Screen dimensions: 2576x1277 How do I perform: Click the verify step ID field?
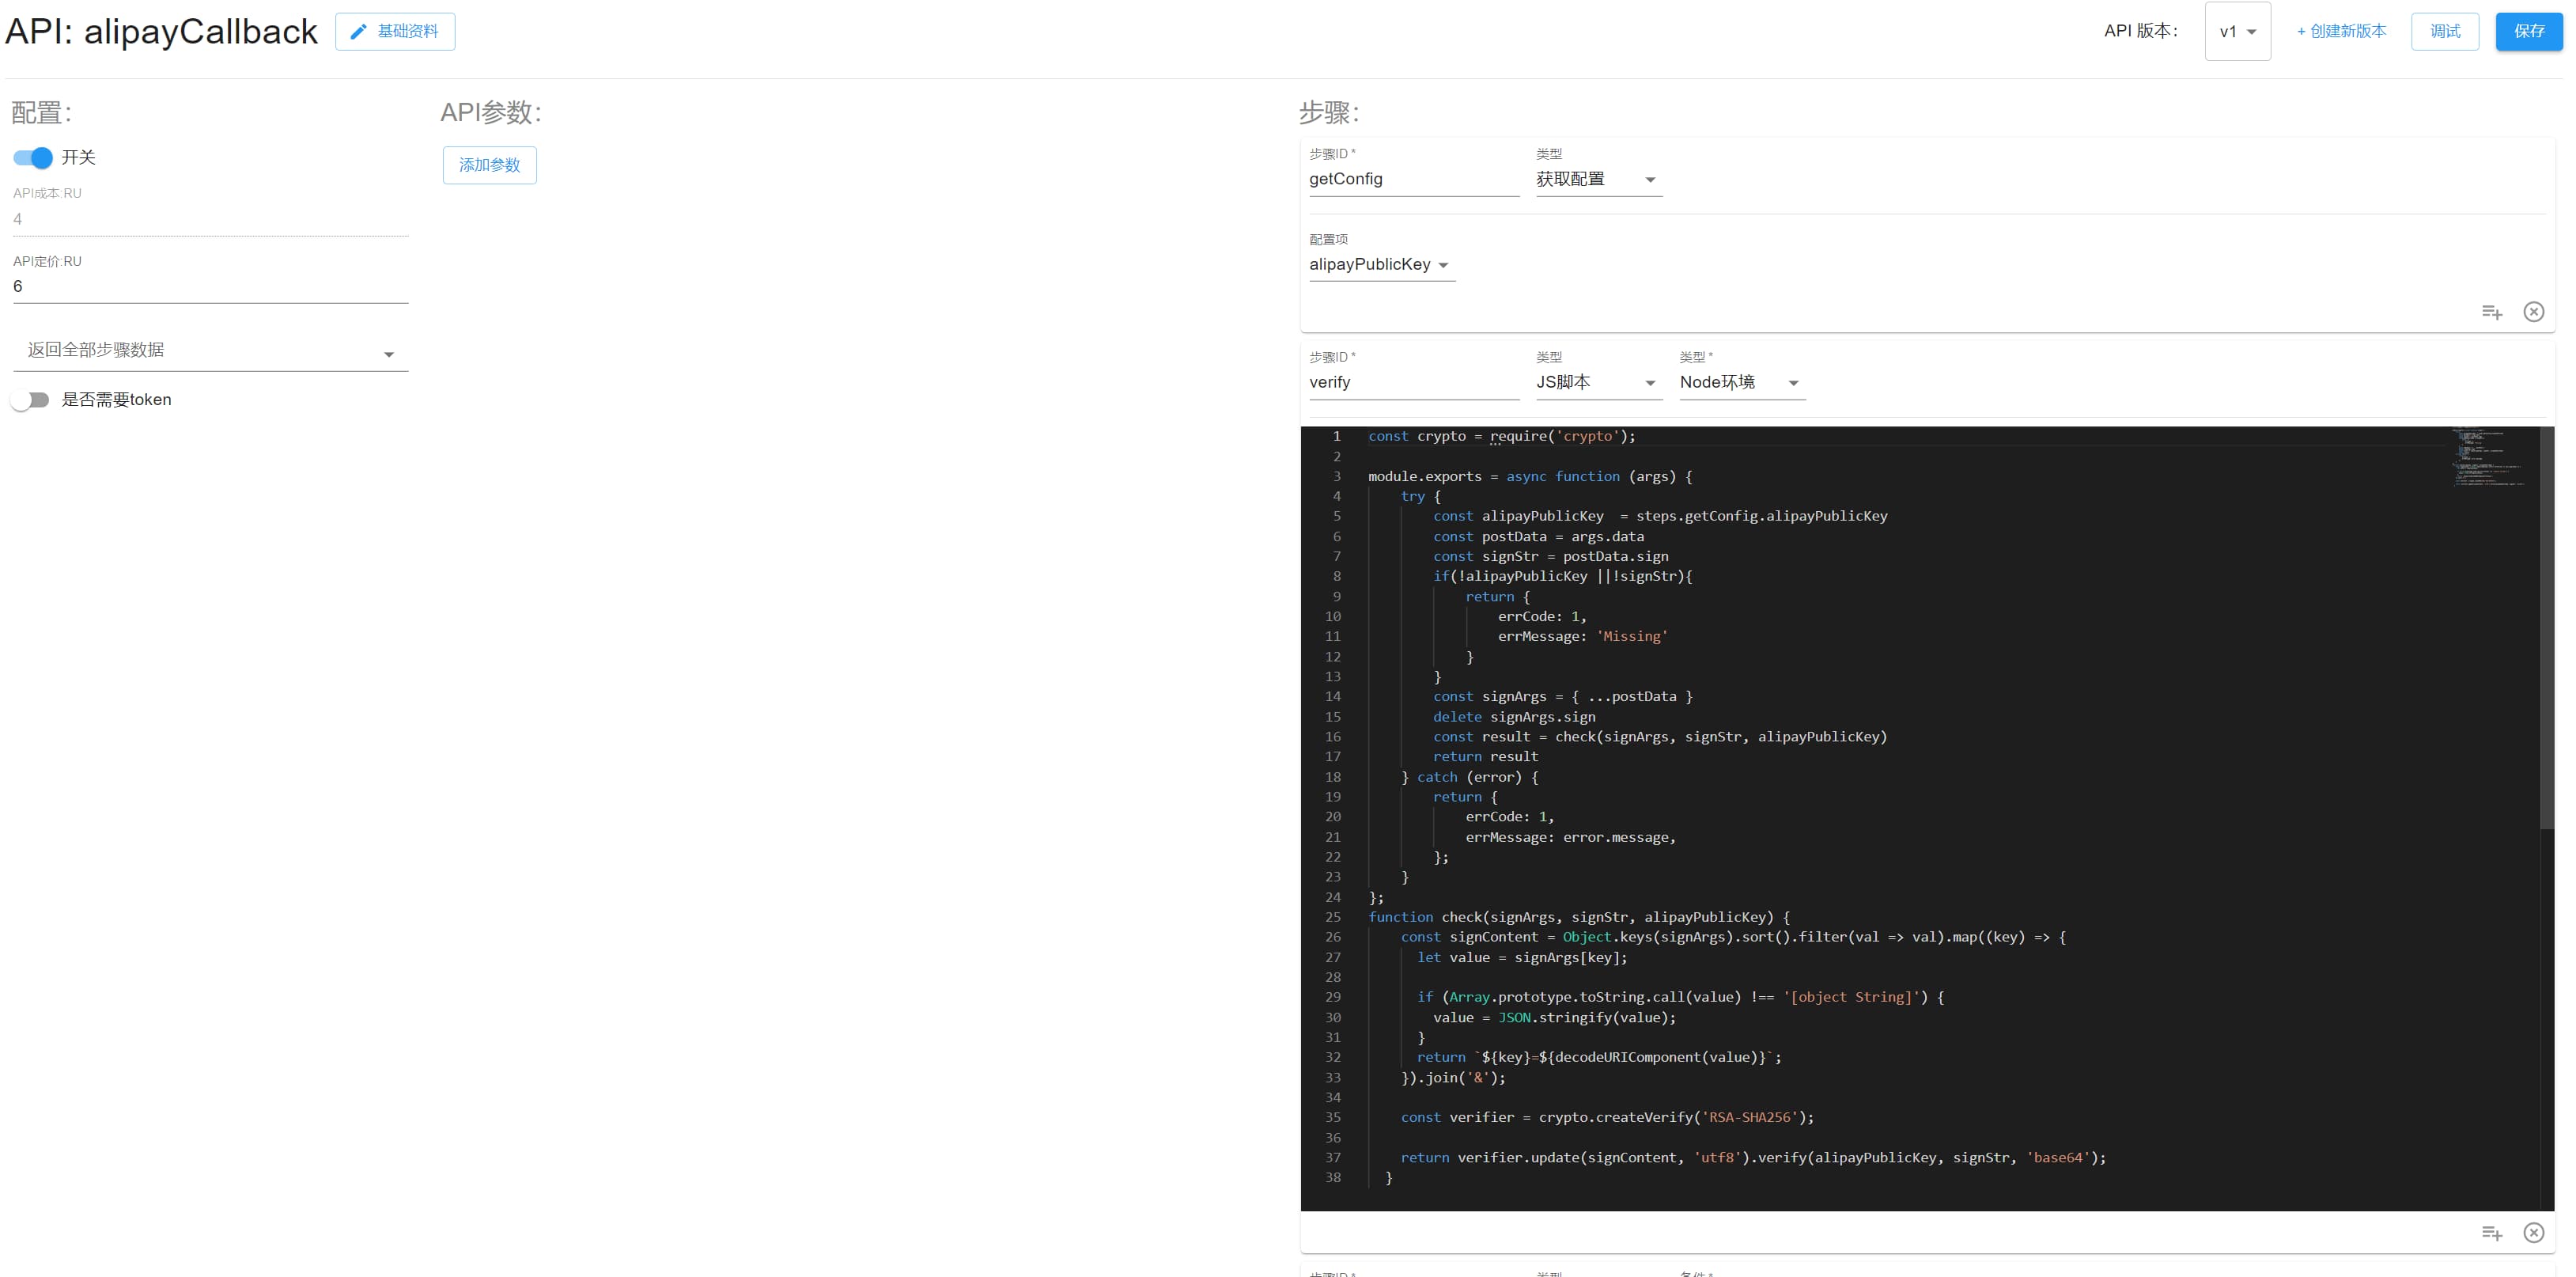point(1414,383)
